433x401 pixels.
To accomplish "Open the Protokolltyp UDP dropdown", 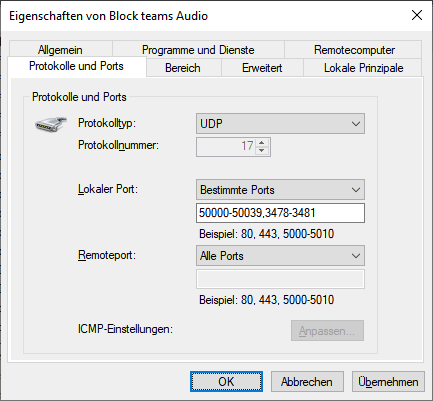I will (280, 124).
